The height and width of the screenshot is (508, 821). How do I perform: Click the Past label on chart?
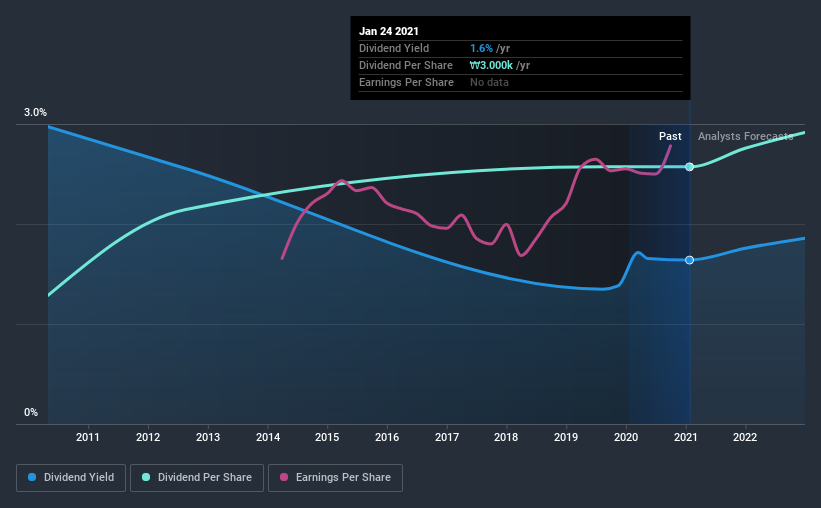[670, 136]
